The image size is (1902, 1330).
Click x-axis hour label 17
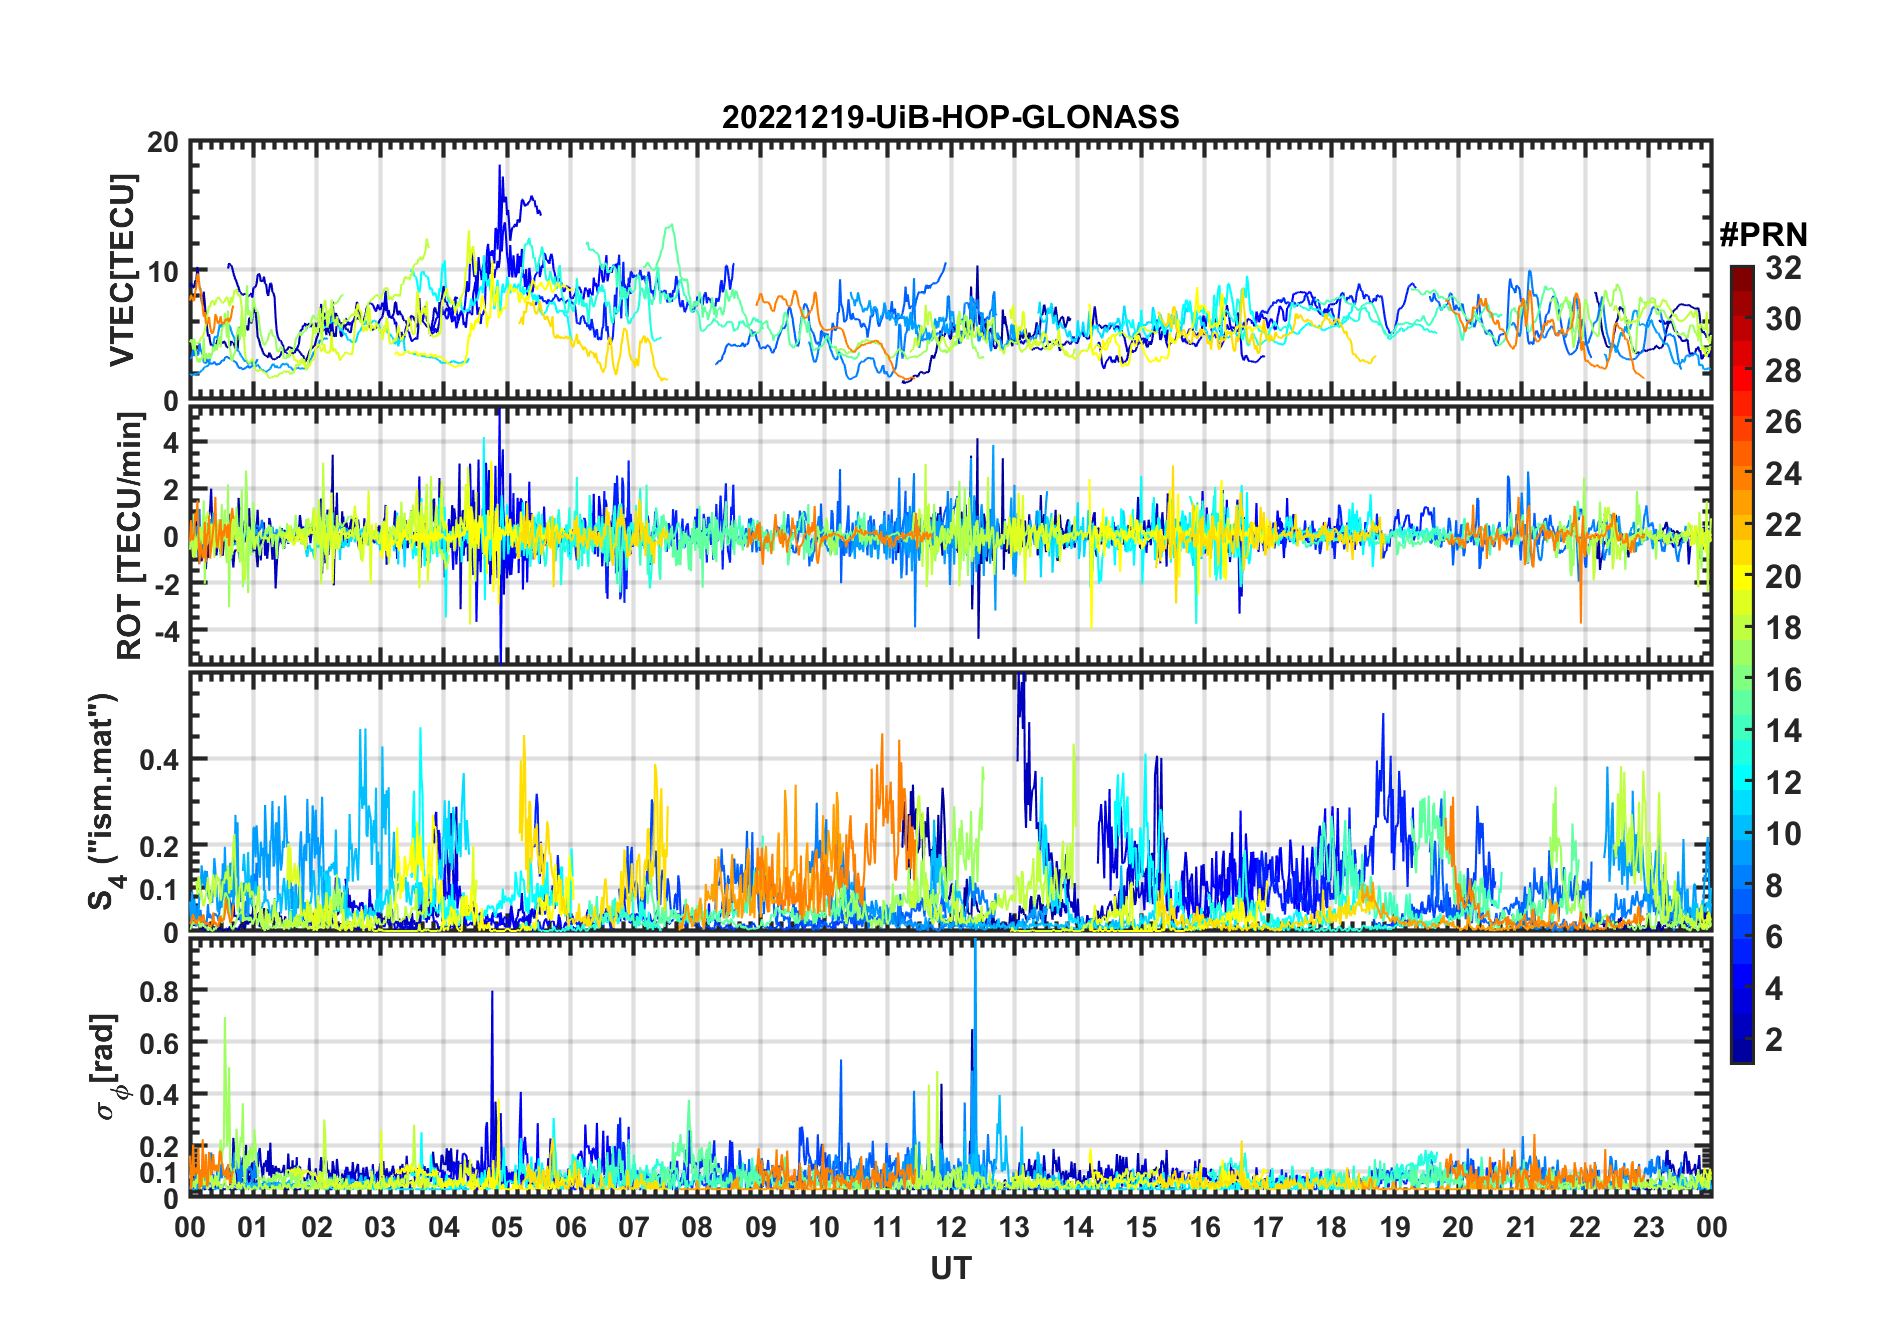1268,1227
